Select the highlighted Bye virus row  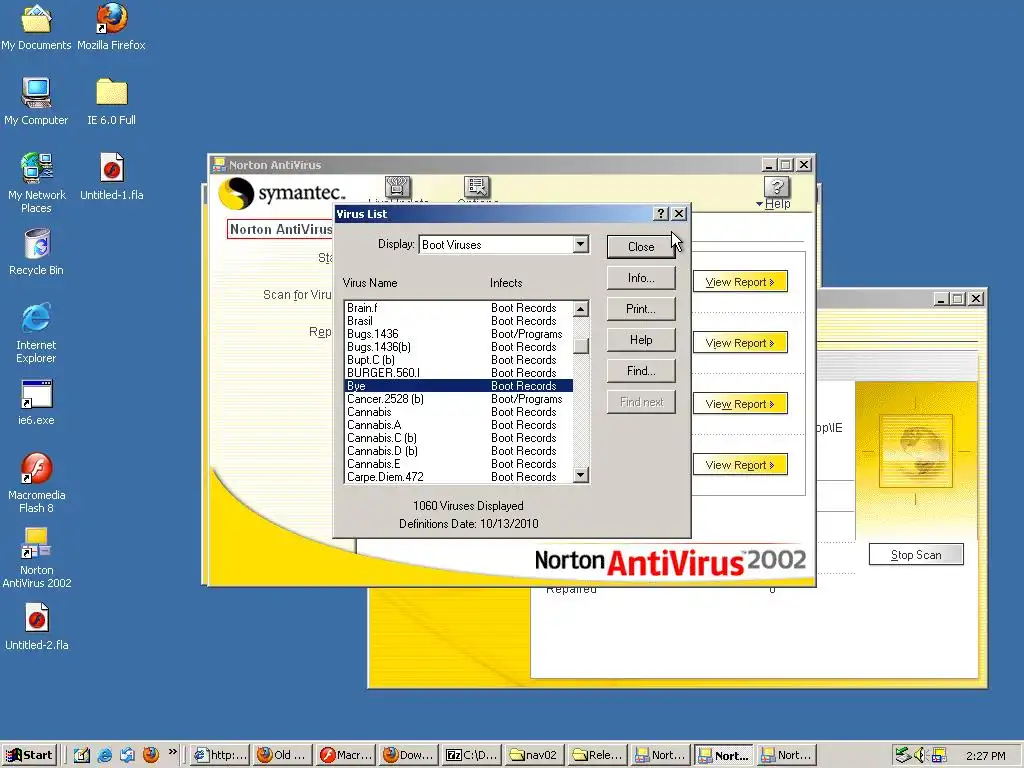(x=458, y=386)
